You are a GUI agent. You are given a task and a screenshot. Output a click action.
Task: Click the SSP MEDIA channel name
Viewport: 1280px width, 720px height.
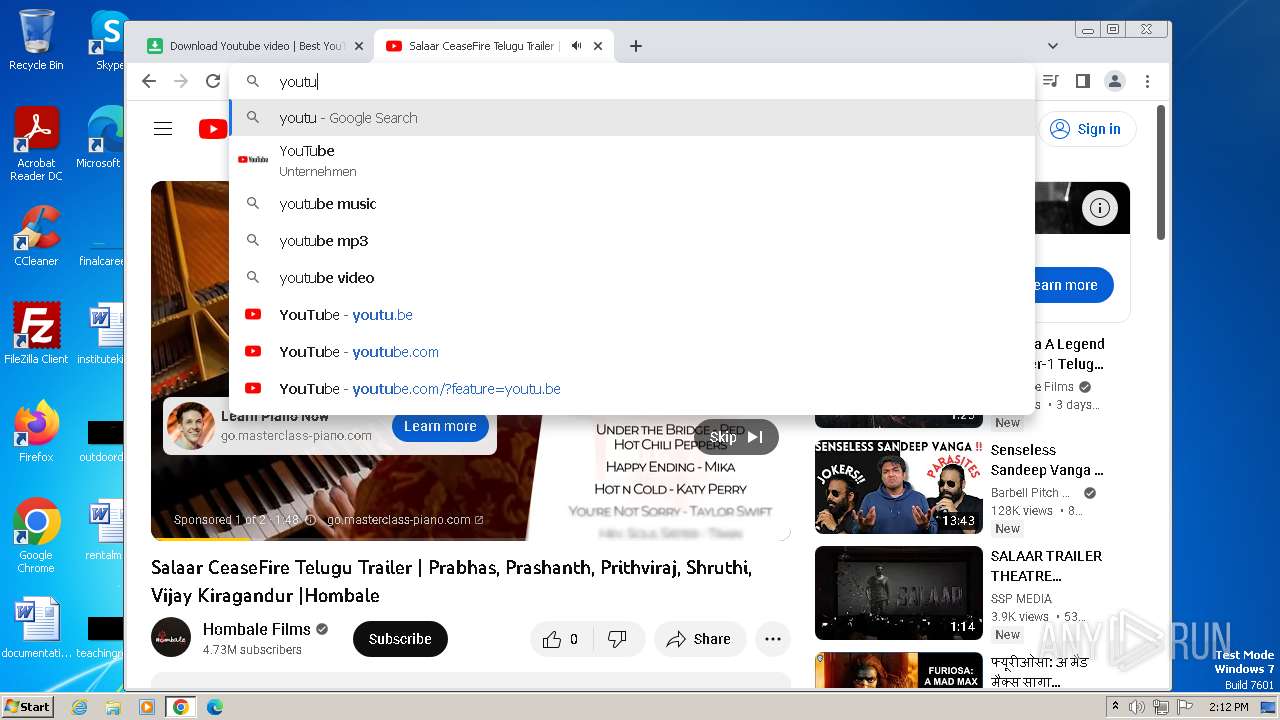1021,599
